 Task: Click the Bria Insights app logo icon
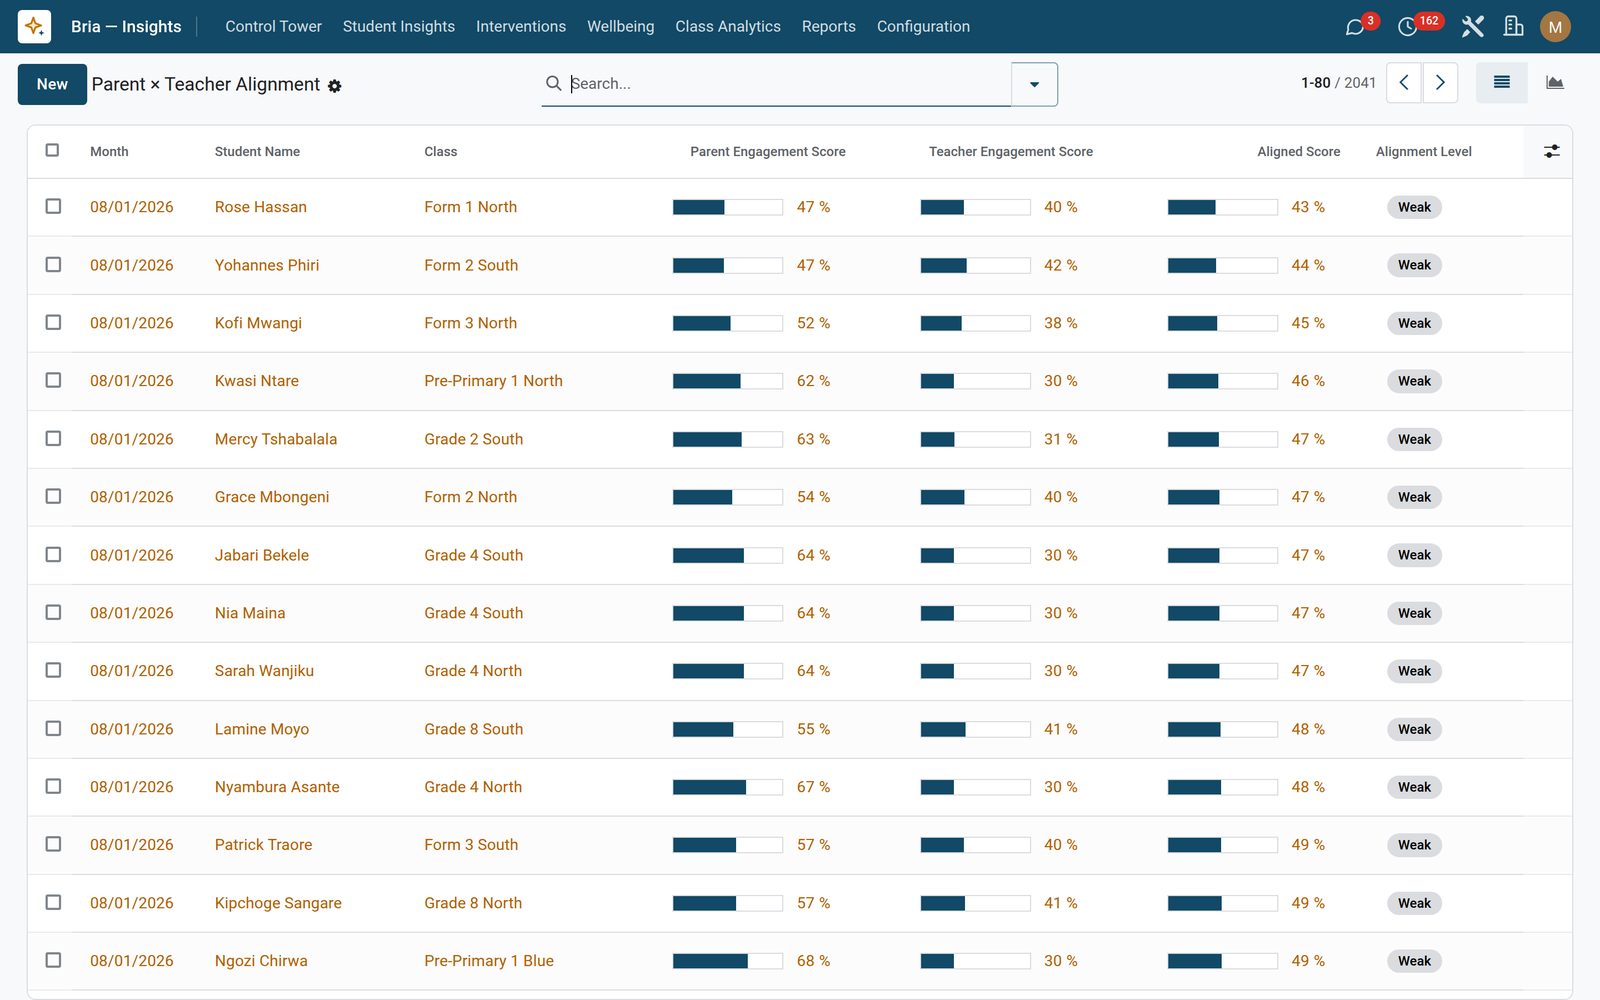[x=34, y=26]
